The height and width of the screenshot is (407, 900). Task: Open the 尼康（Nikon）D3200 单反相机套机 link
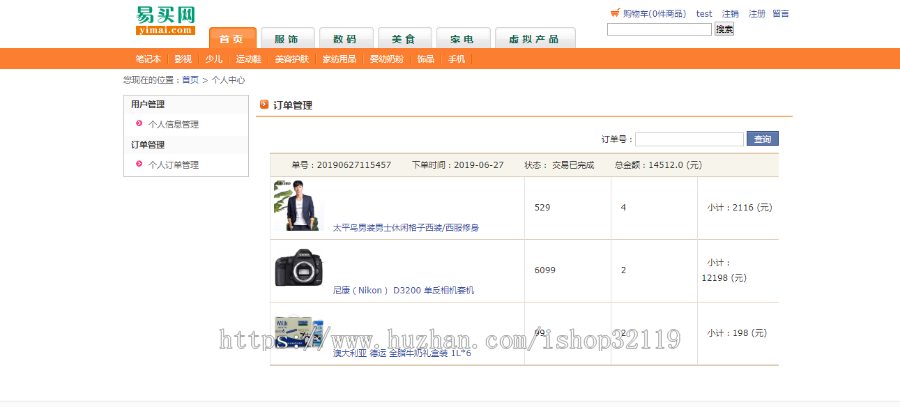[x=404, y=290]
